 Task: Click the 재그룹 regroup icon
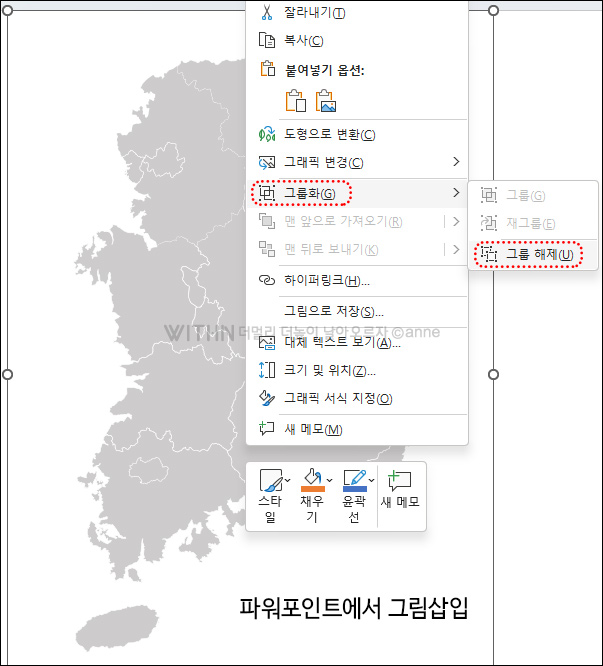pos(489,223)
